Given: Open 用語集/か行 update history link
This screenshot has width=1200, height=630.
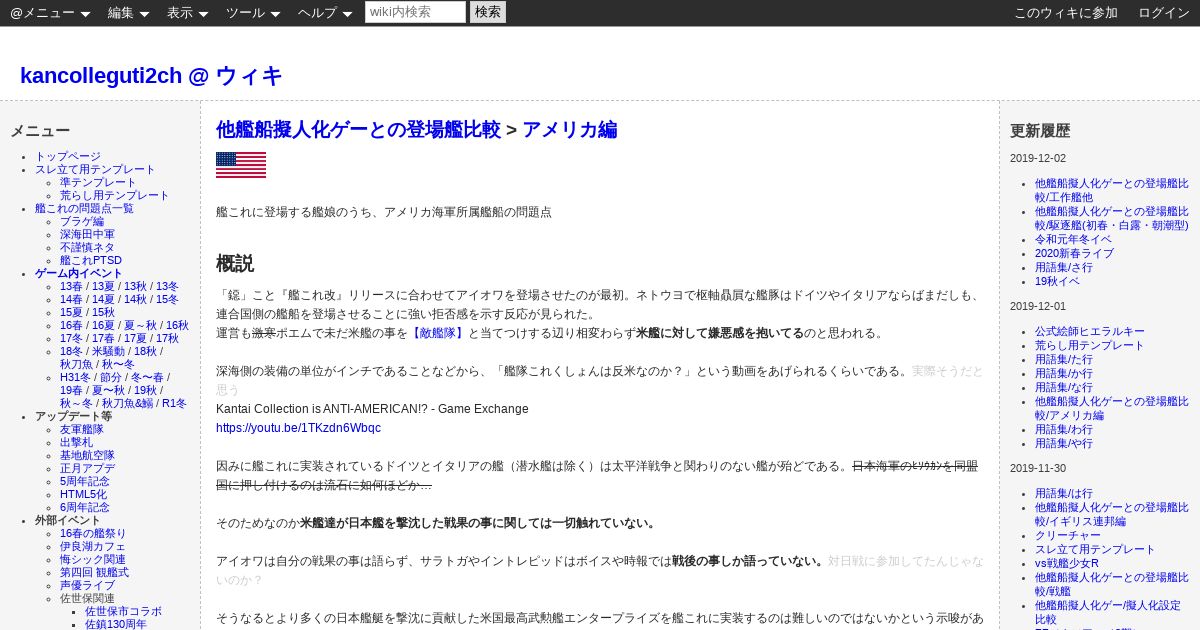Looking at the screenshot, I should tap(1064, 374).
